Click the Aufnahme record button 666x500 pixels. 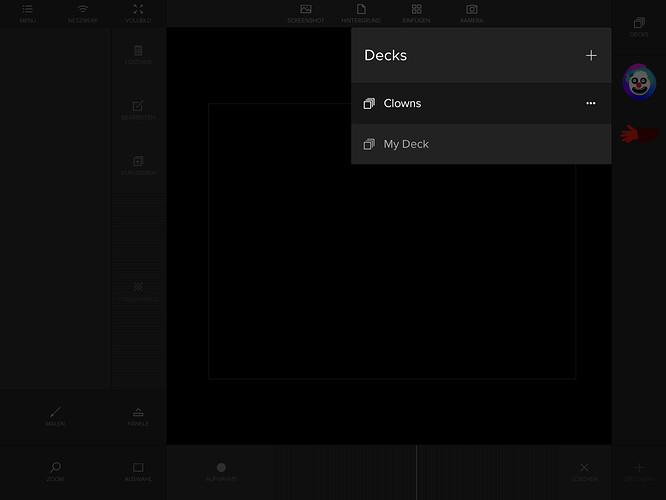click(221, 470)
